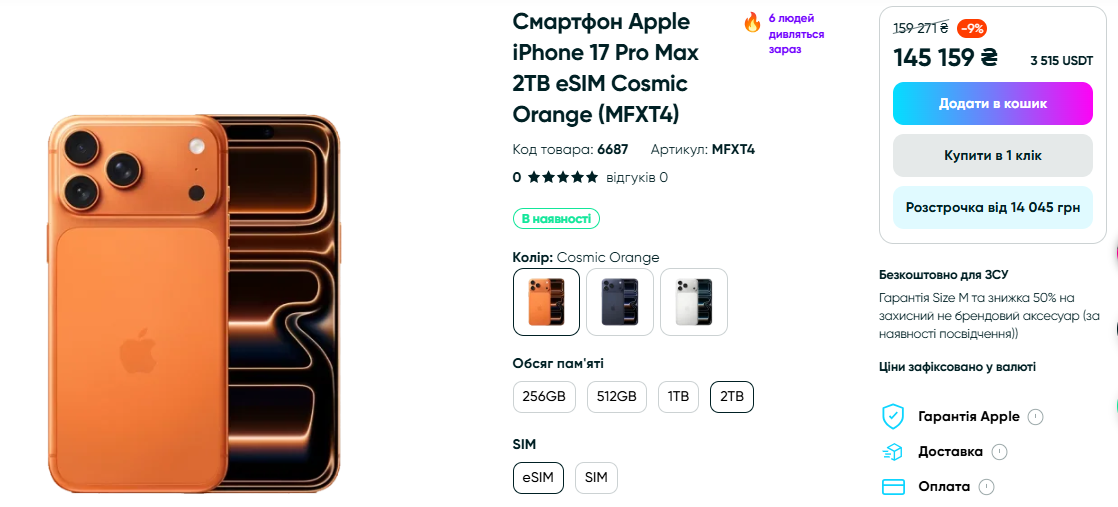
Task: Open Розстрочка від 14 045 грн
Action: point(992,208)
